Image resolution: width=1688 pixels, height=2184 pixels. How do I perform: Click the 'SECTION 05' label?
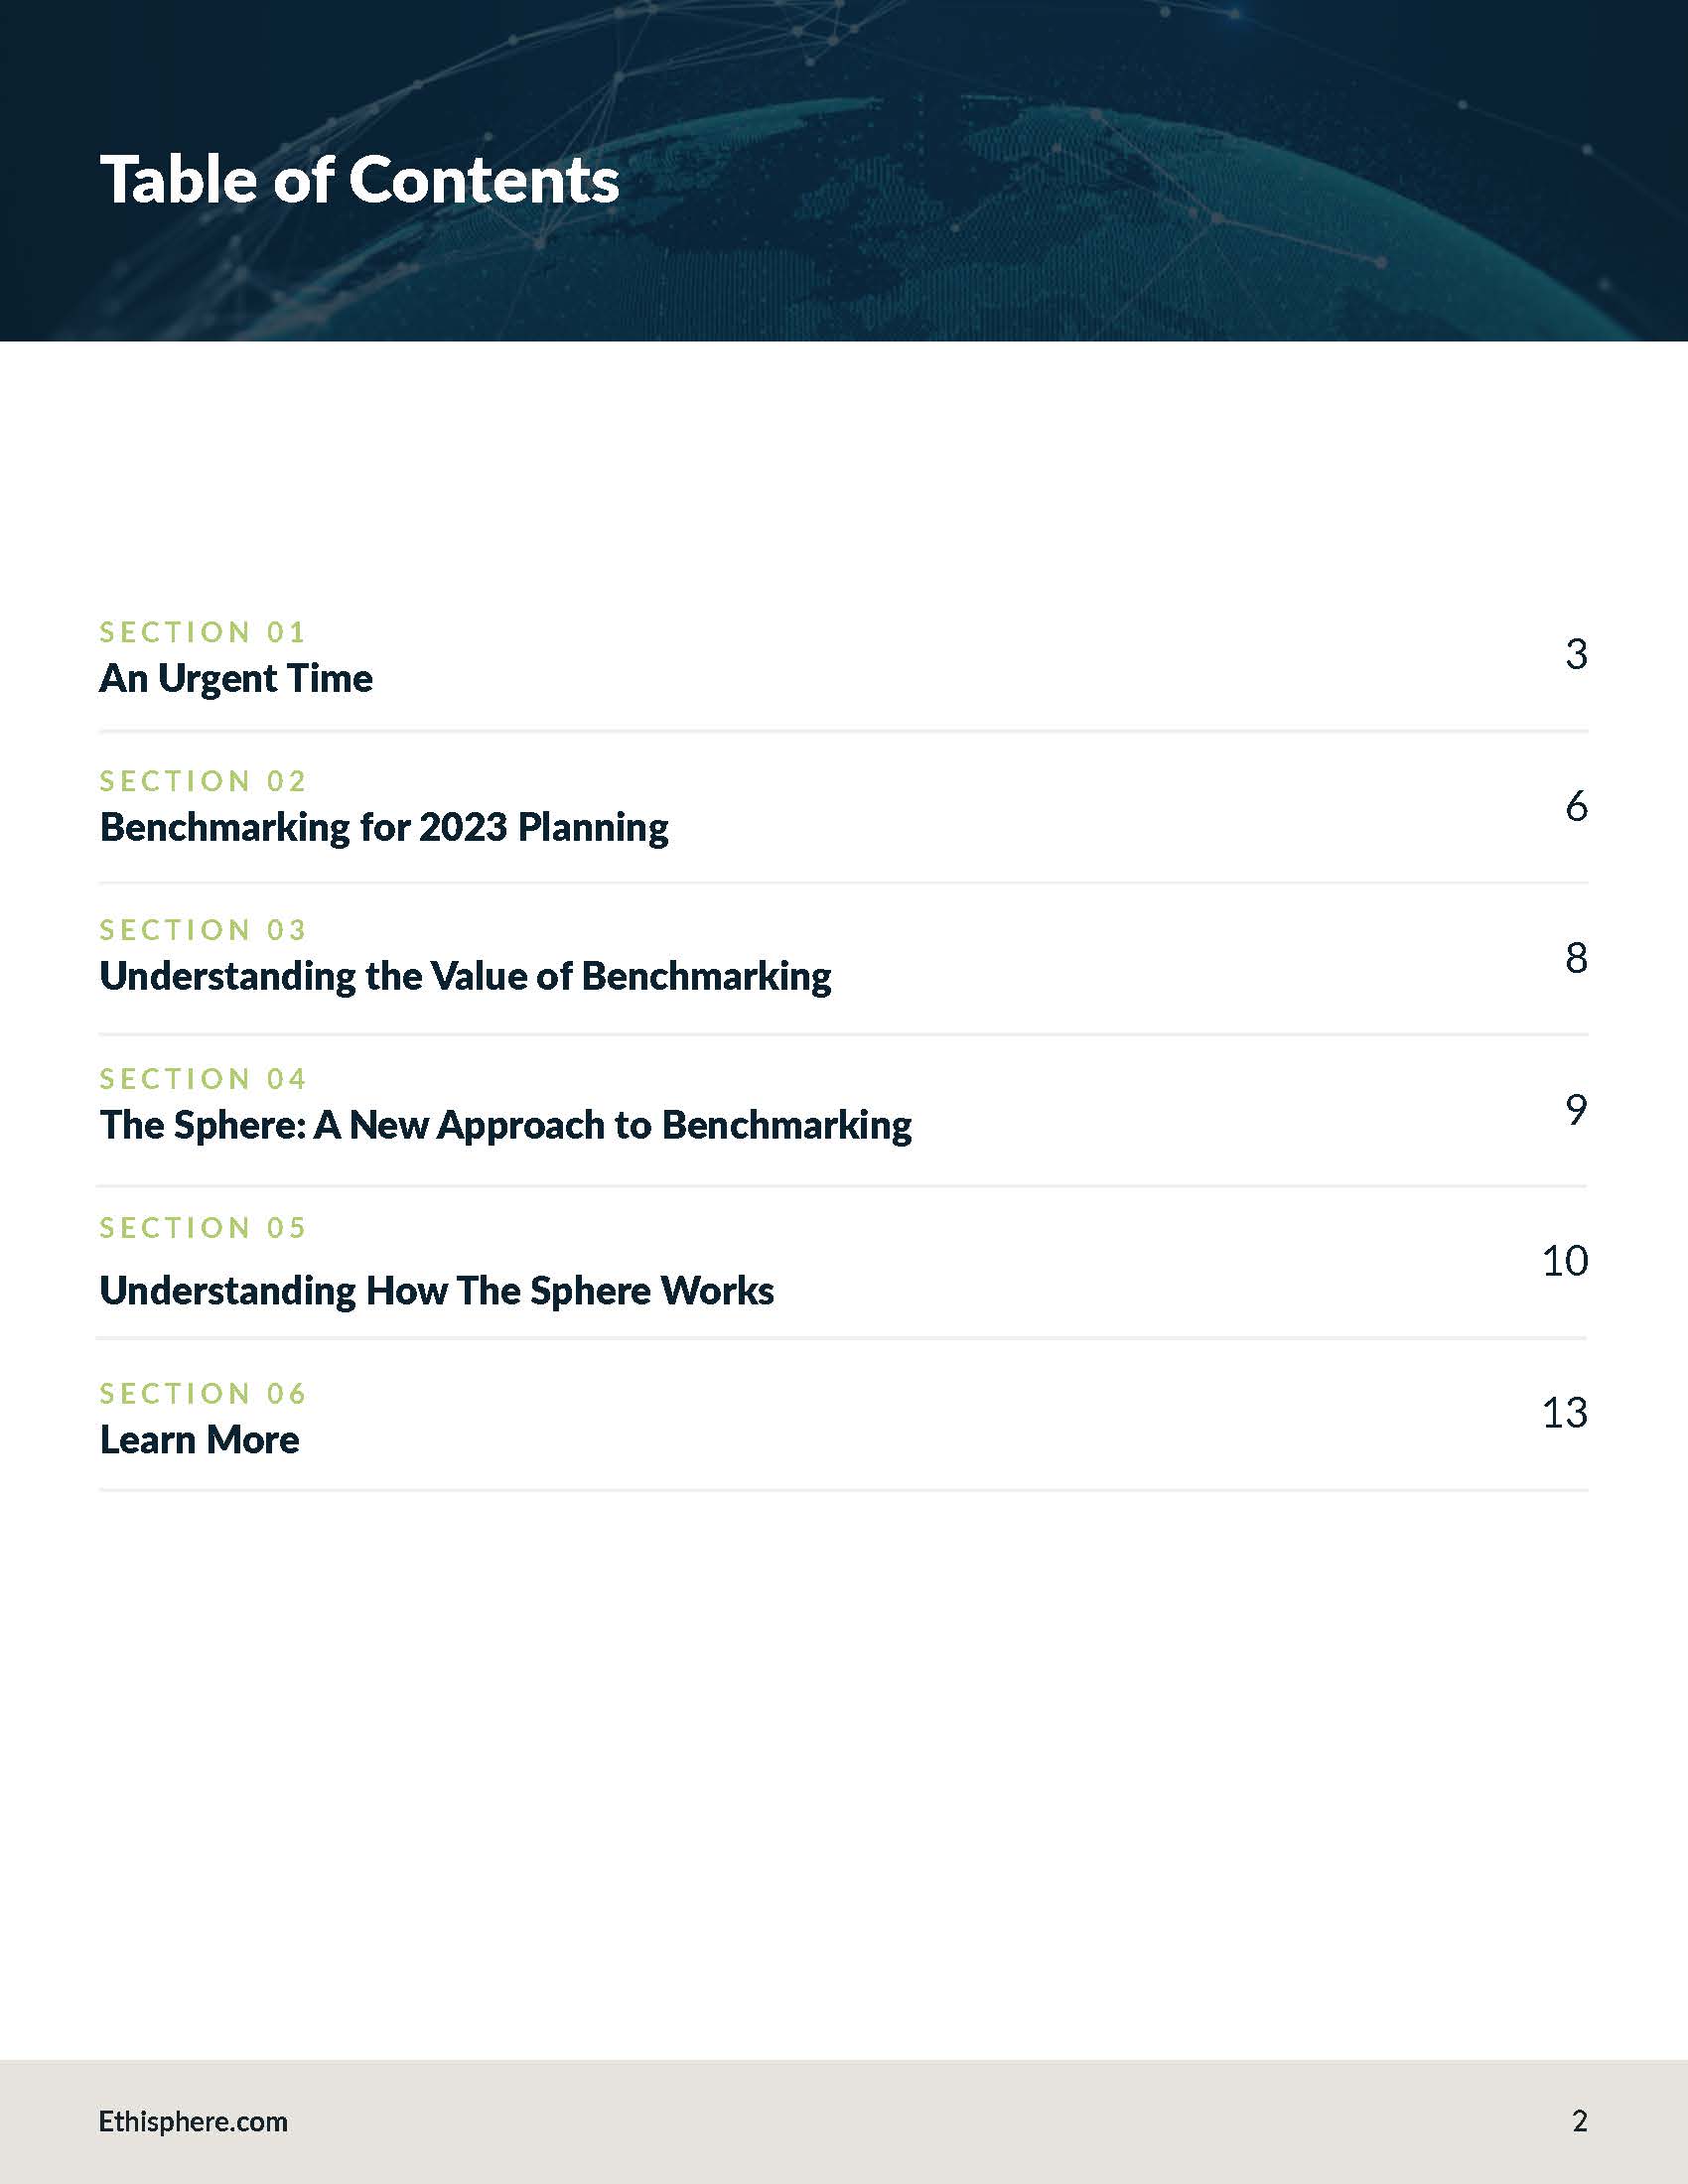pyautogui.click(x=202, y=1228)
